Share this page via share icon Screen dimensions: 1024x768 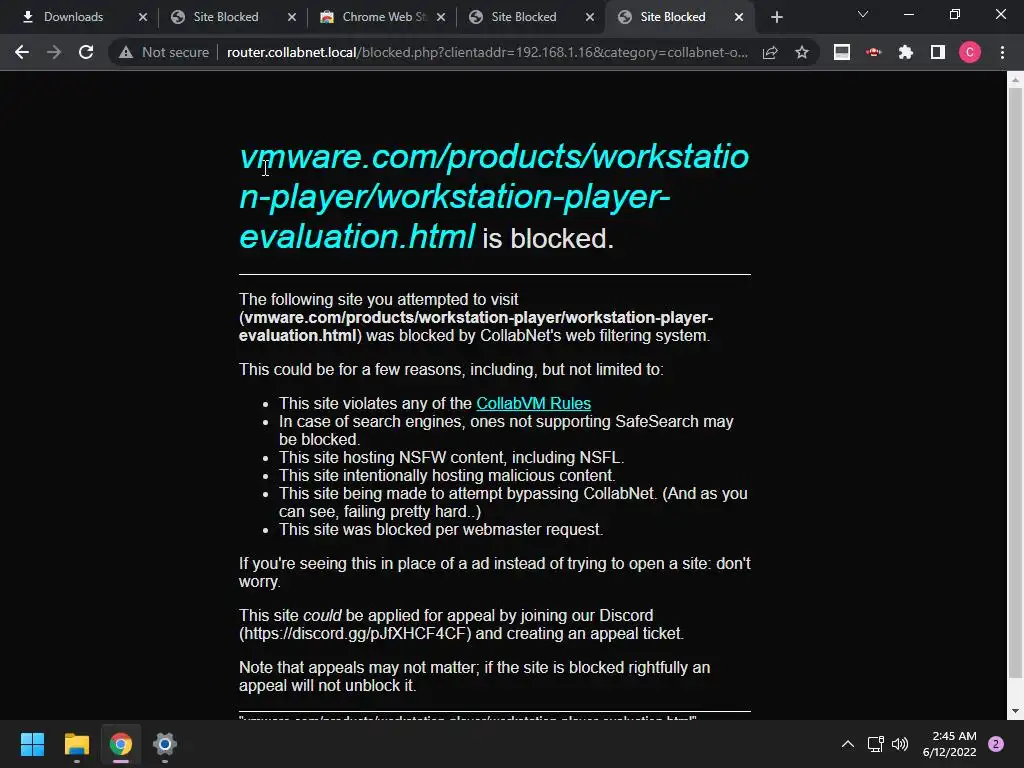click(770, 52)
